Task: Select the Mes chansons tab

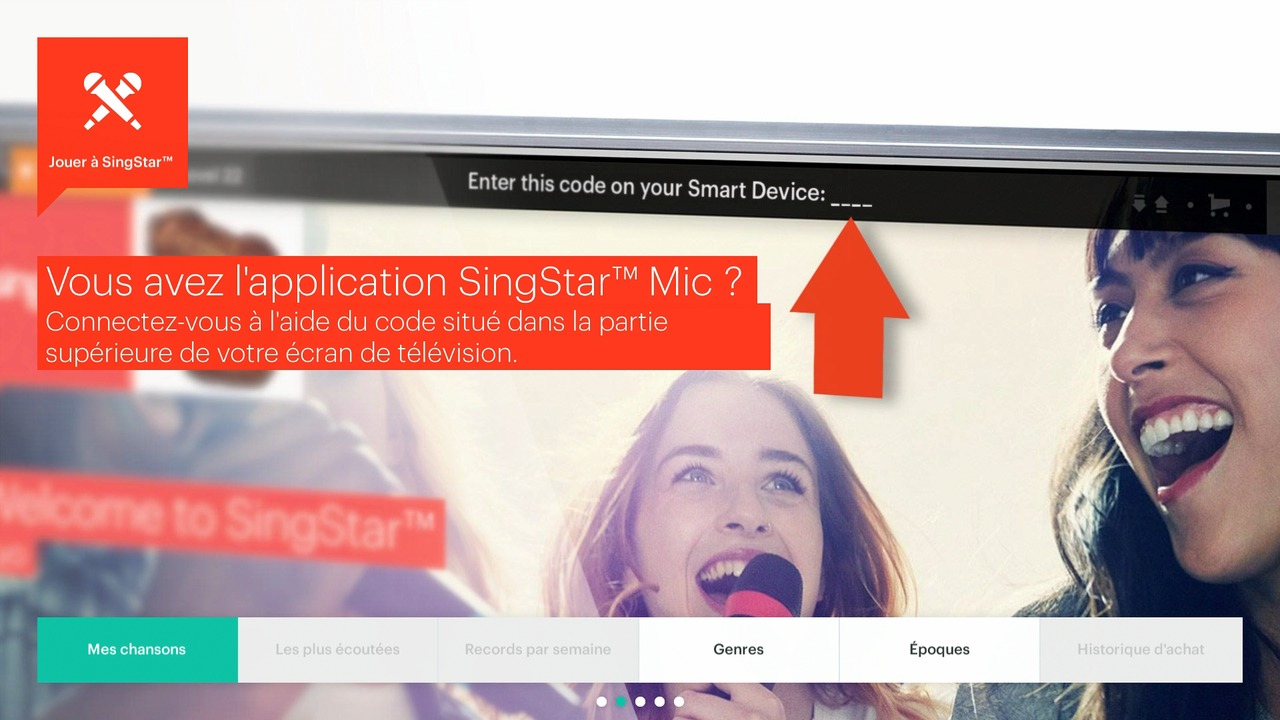Action: (137, 650)
